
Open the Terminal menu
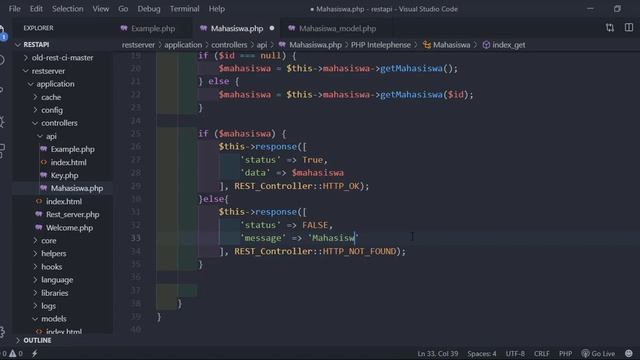pos(184,9)
